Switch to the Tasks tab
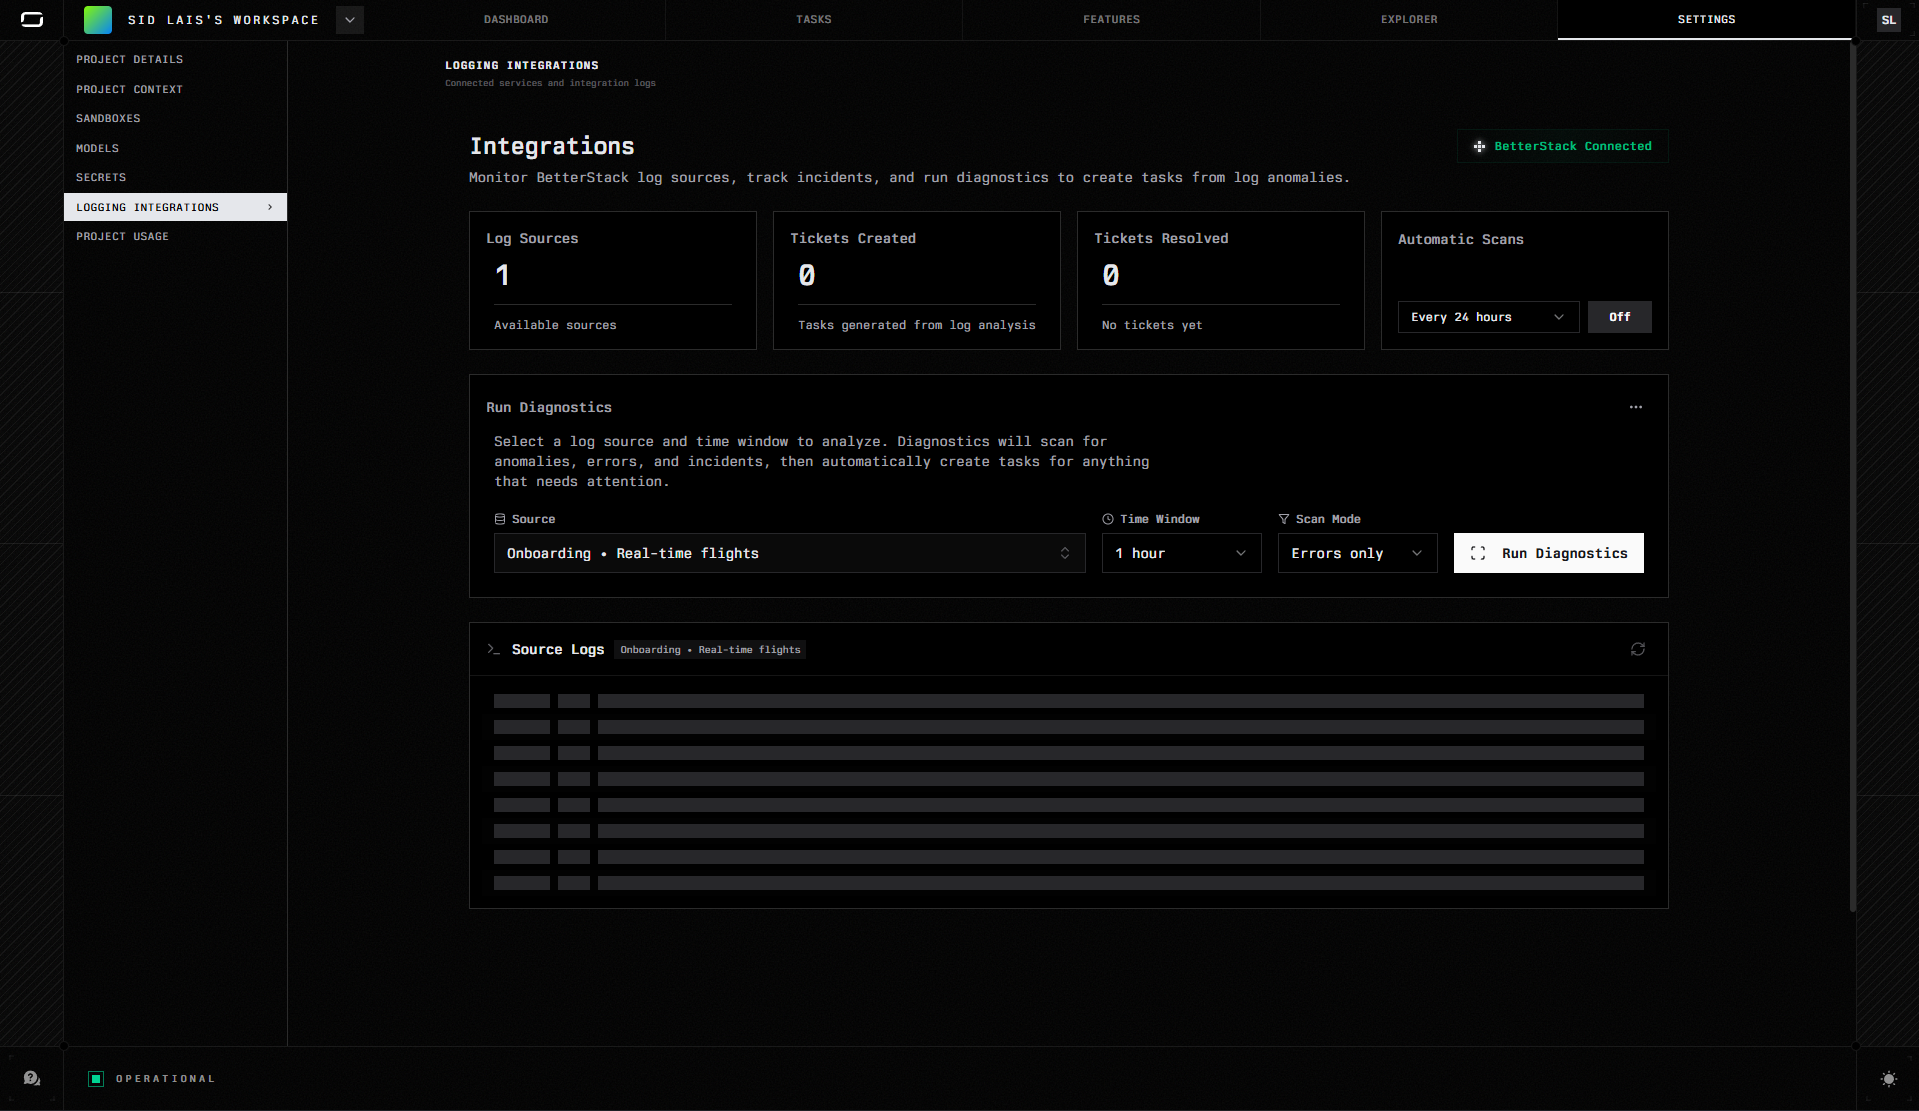The width and height of the screenshot is (1919, 1111). (x=814, y=20)
